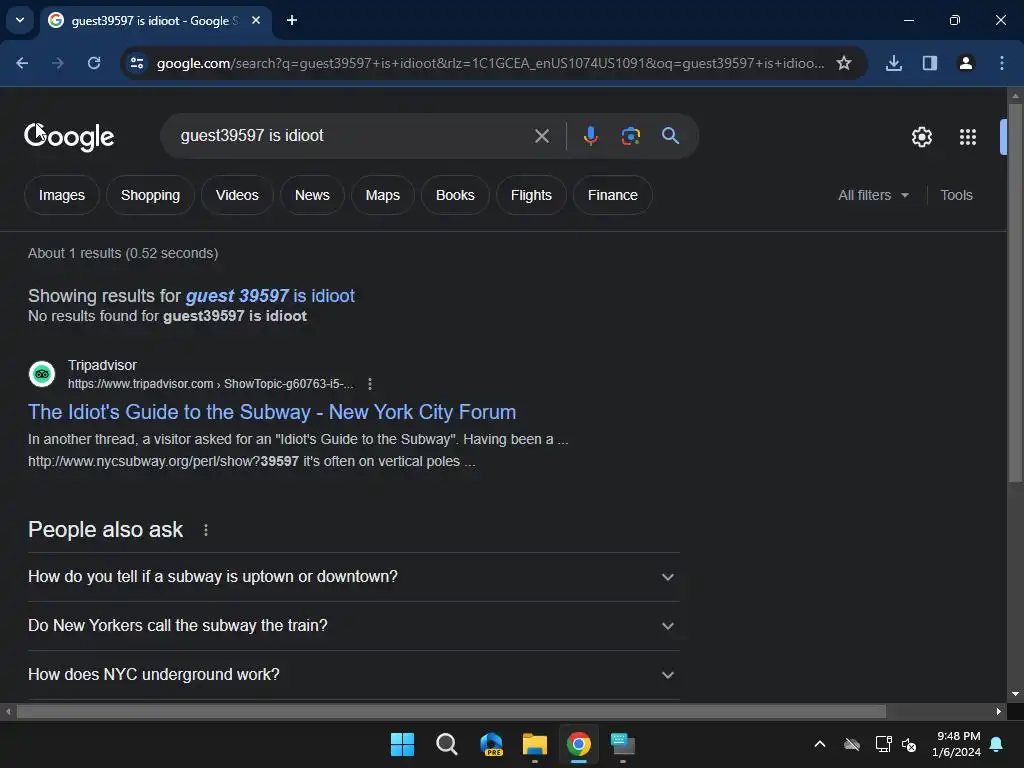Viewport: 1024px width, 768px height.
Task: Select the google.com address bar URL
Action: click(x=490, y=63)
